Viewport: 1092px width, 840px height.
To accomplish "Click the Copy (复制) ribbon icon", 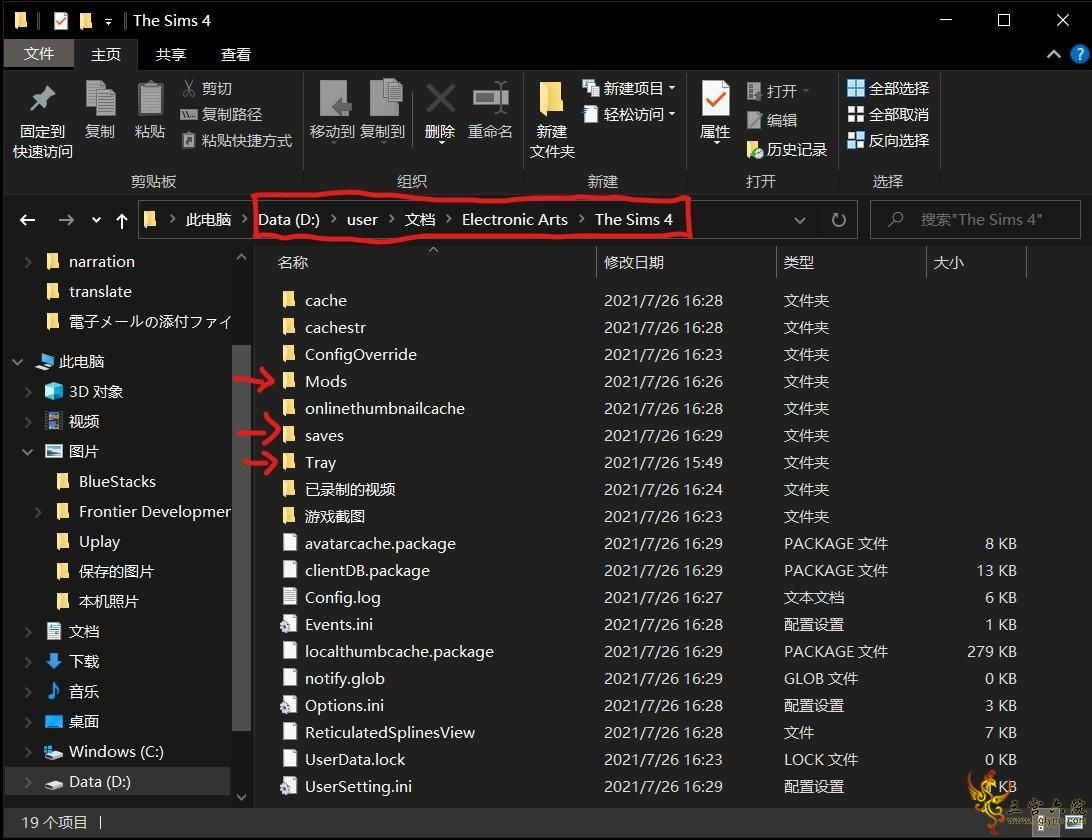I will [100, 98].
